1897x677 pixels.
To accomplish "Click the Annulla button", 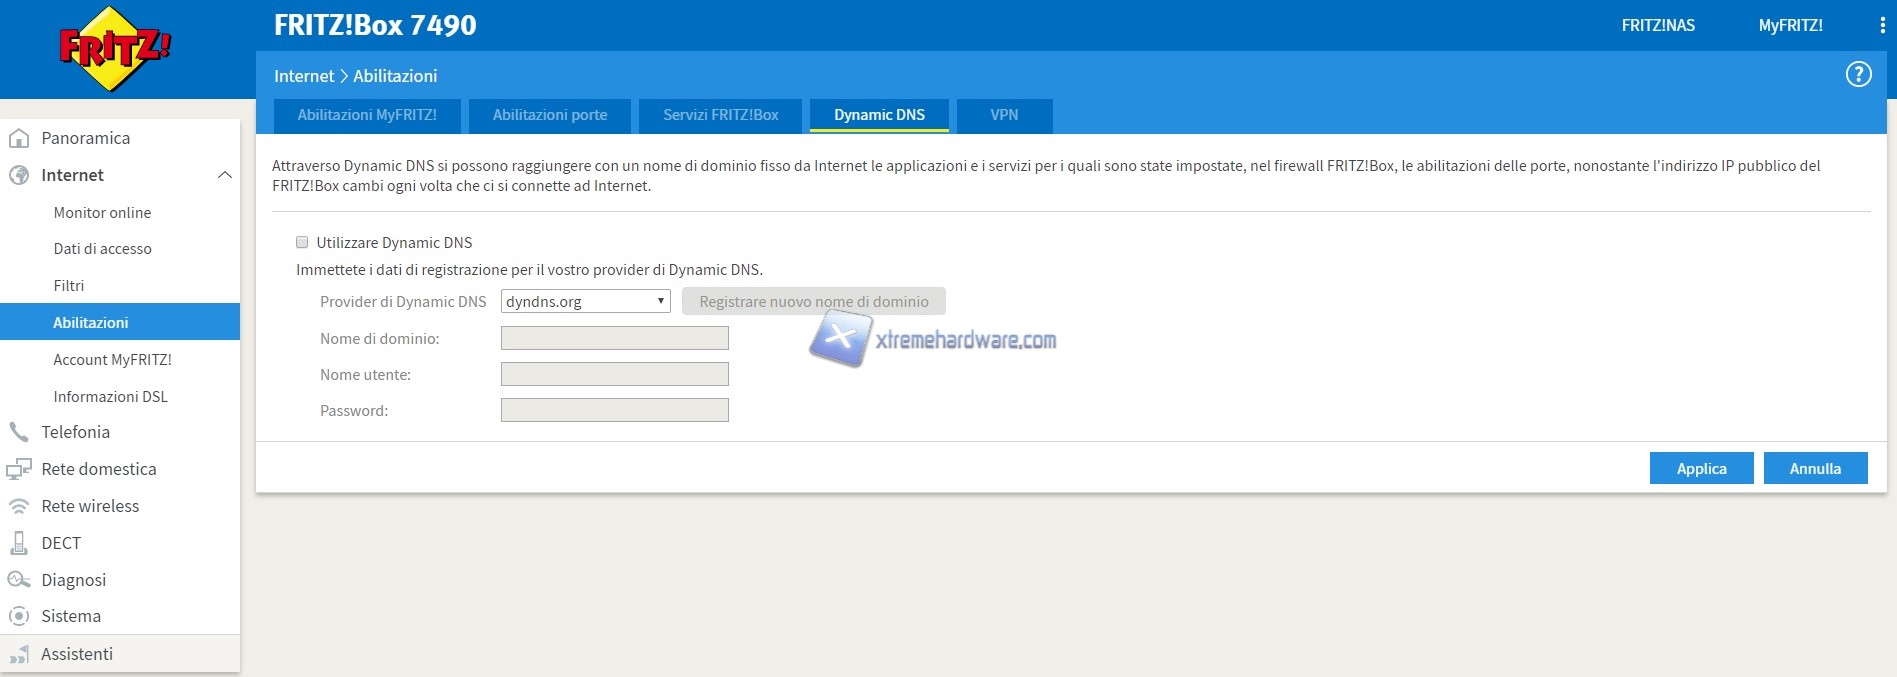I will (x=1815, y=468).
